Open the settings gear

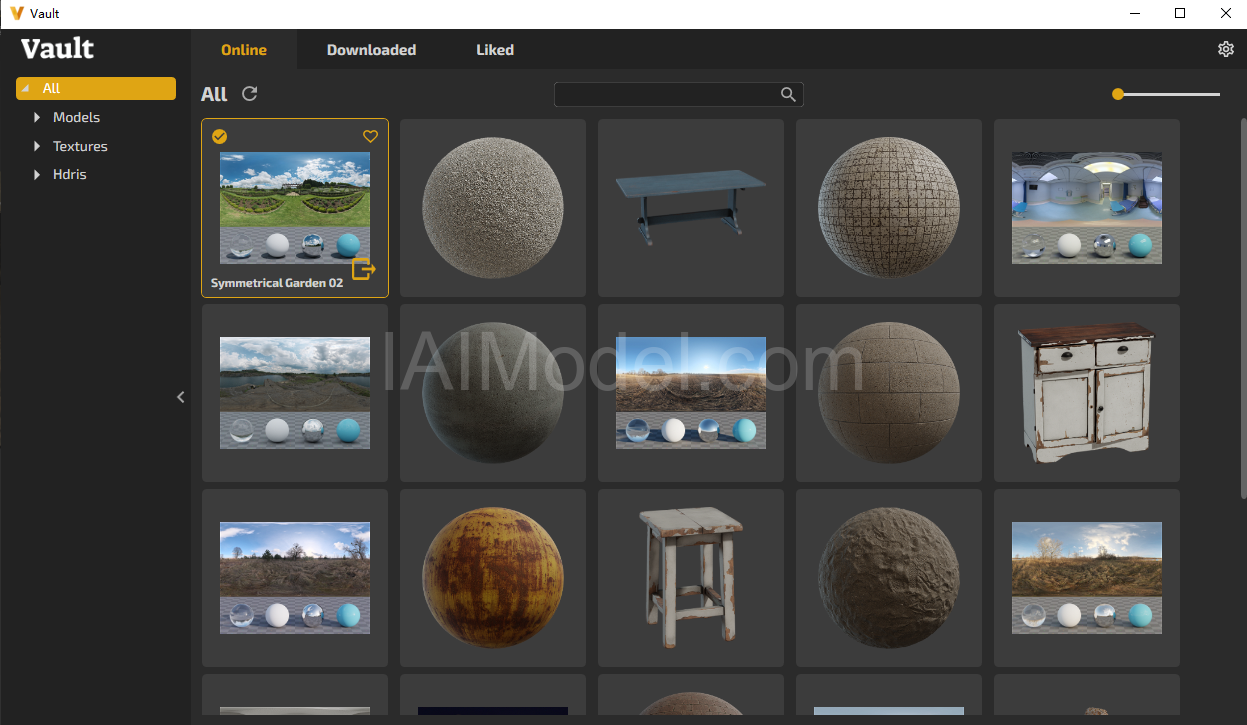tap(1225, 49)
